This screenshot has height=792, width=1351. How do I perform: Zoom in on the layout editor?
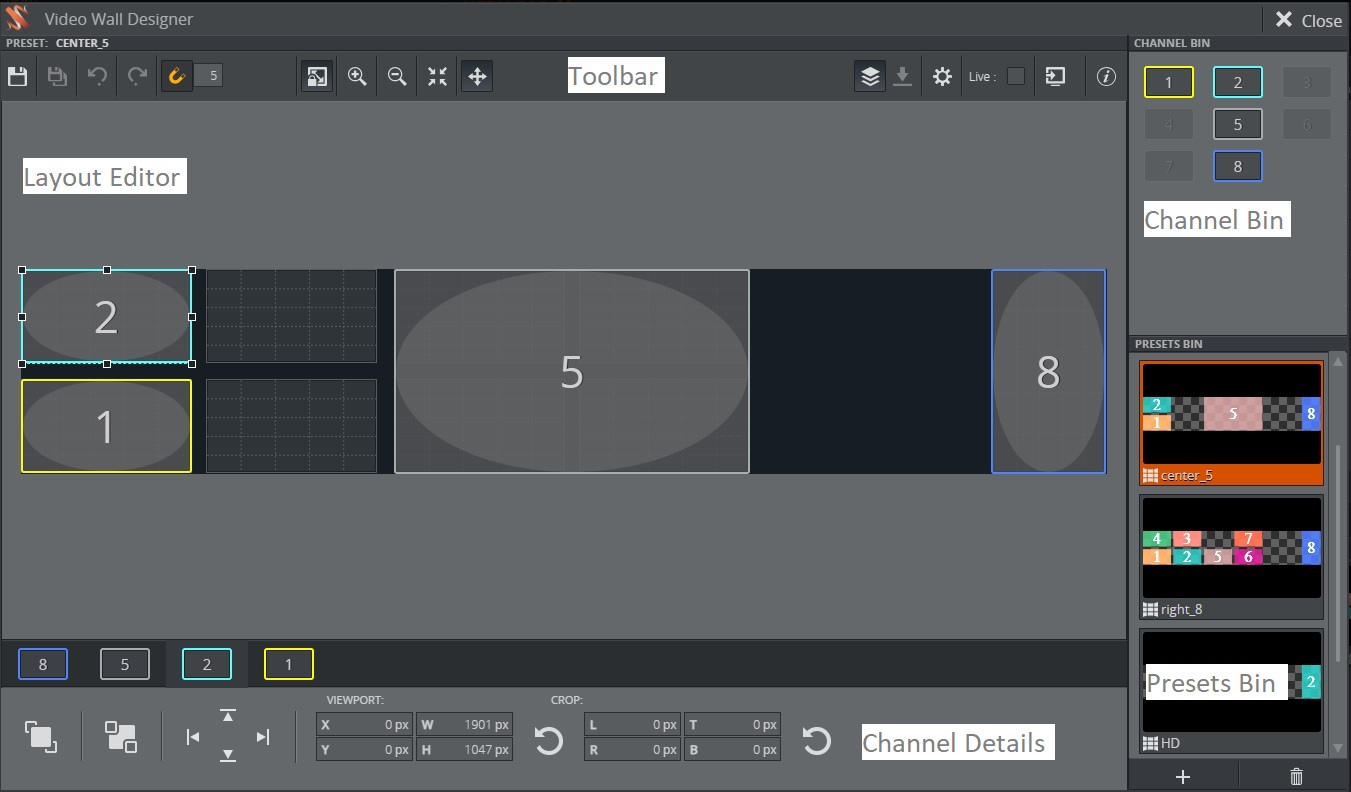(x=357, y=76)
